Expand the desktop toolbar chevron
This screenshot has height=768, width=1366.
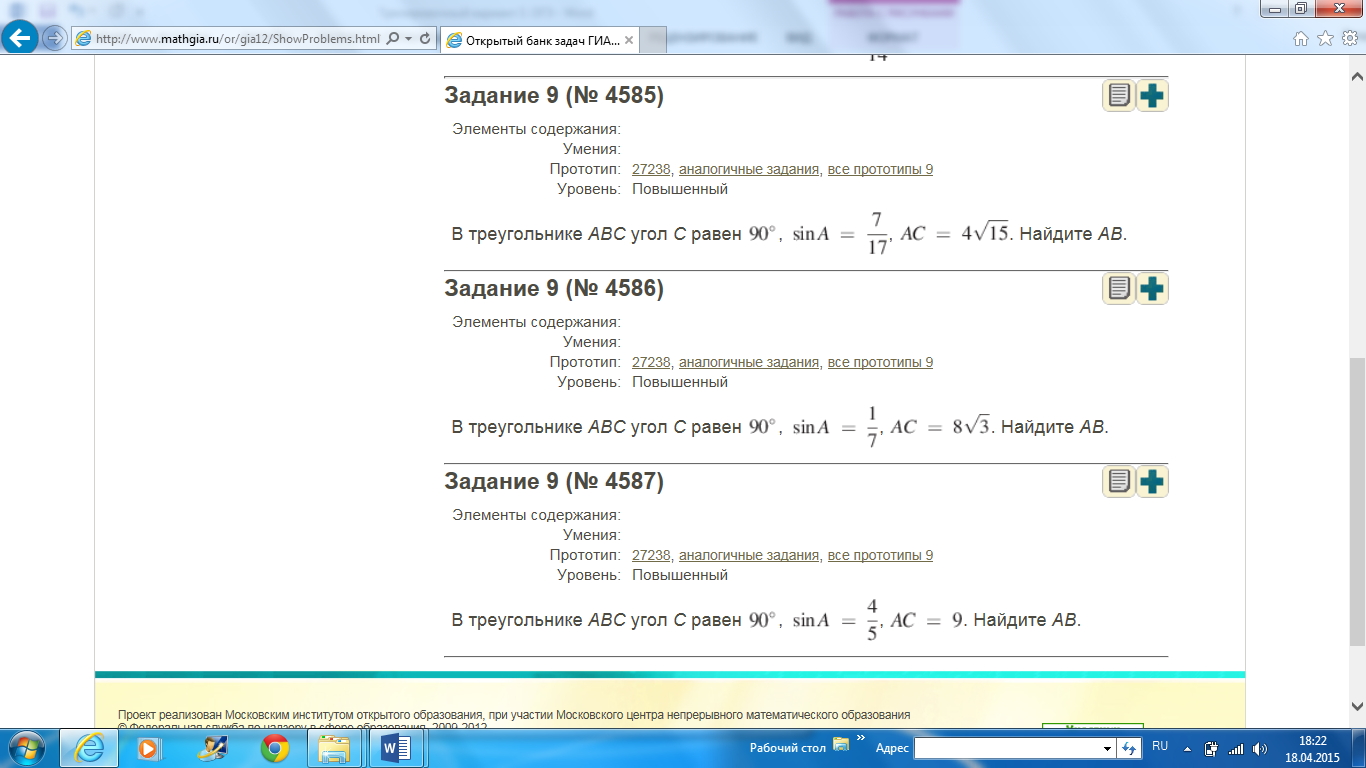tap(861, 740)
